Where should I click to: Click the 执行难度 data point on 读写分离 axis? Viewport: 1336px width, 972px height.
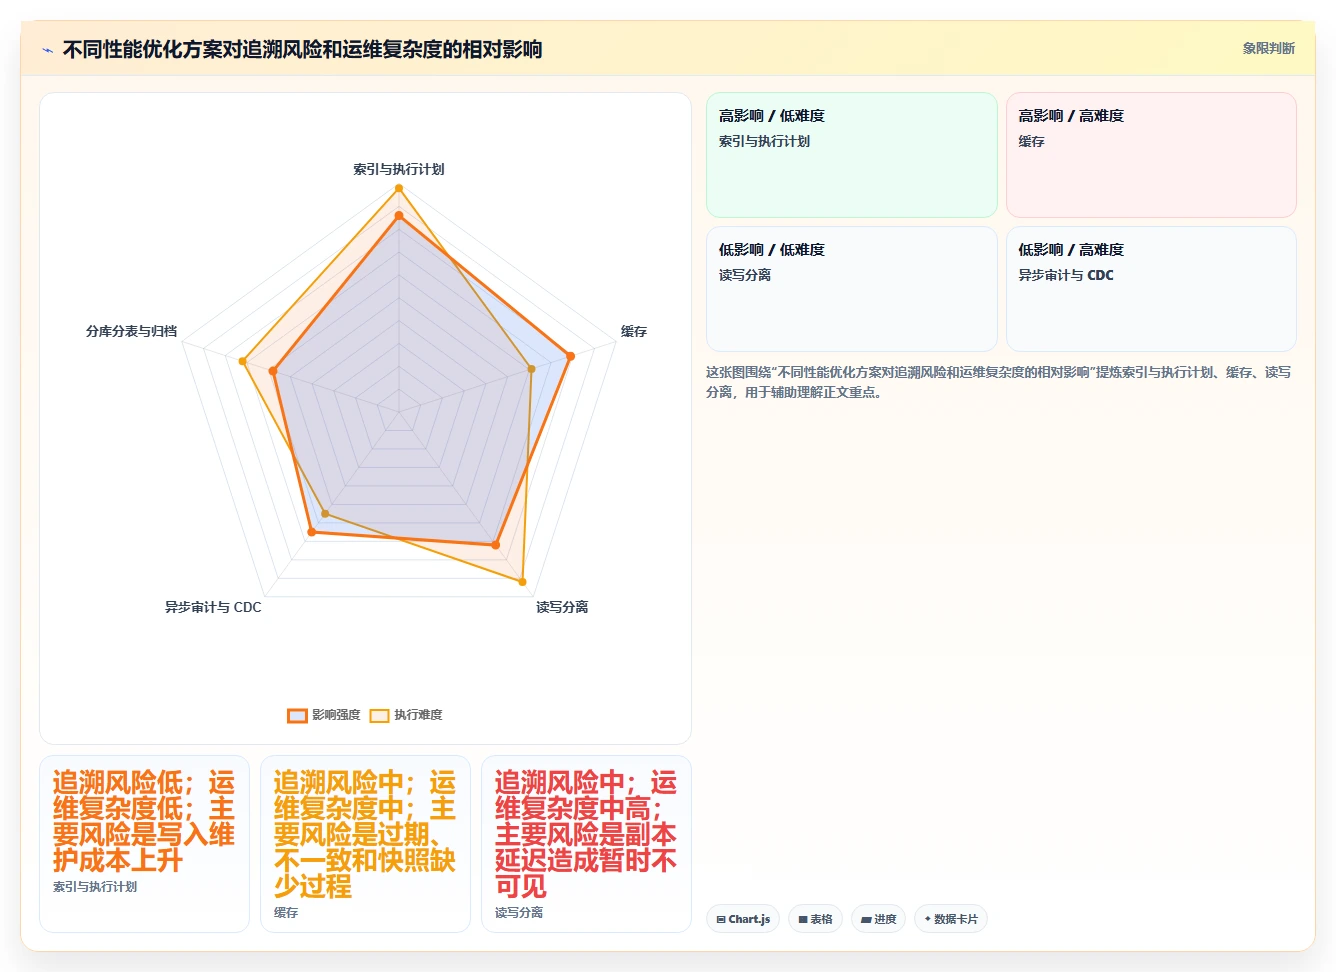click(522, 581)
